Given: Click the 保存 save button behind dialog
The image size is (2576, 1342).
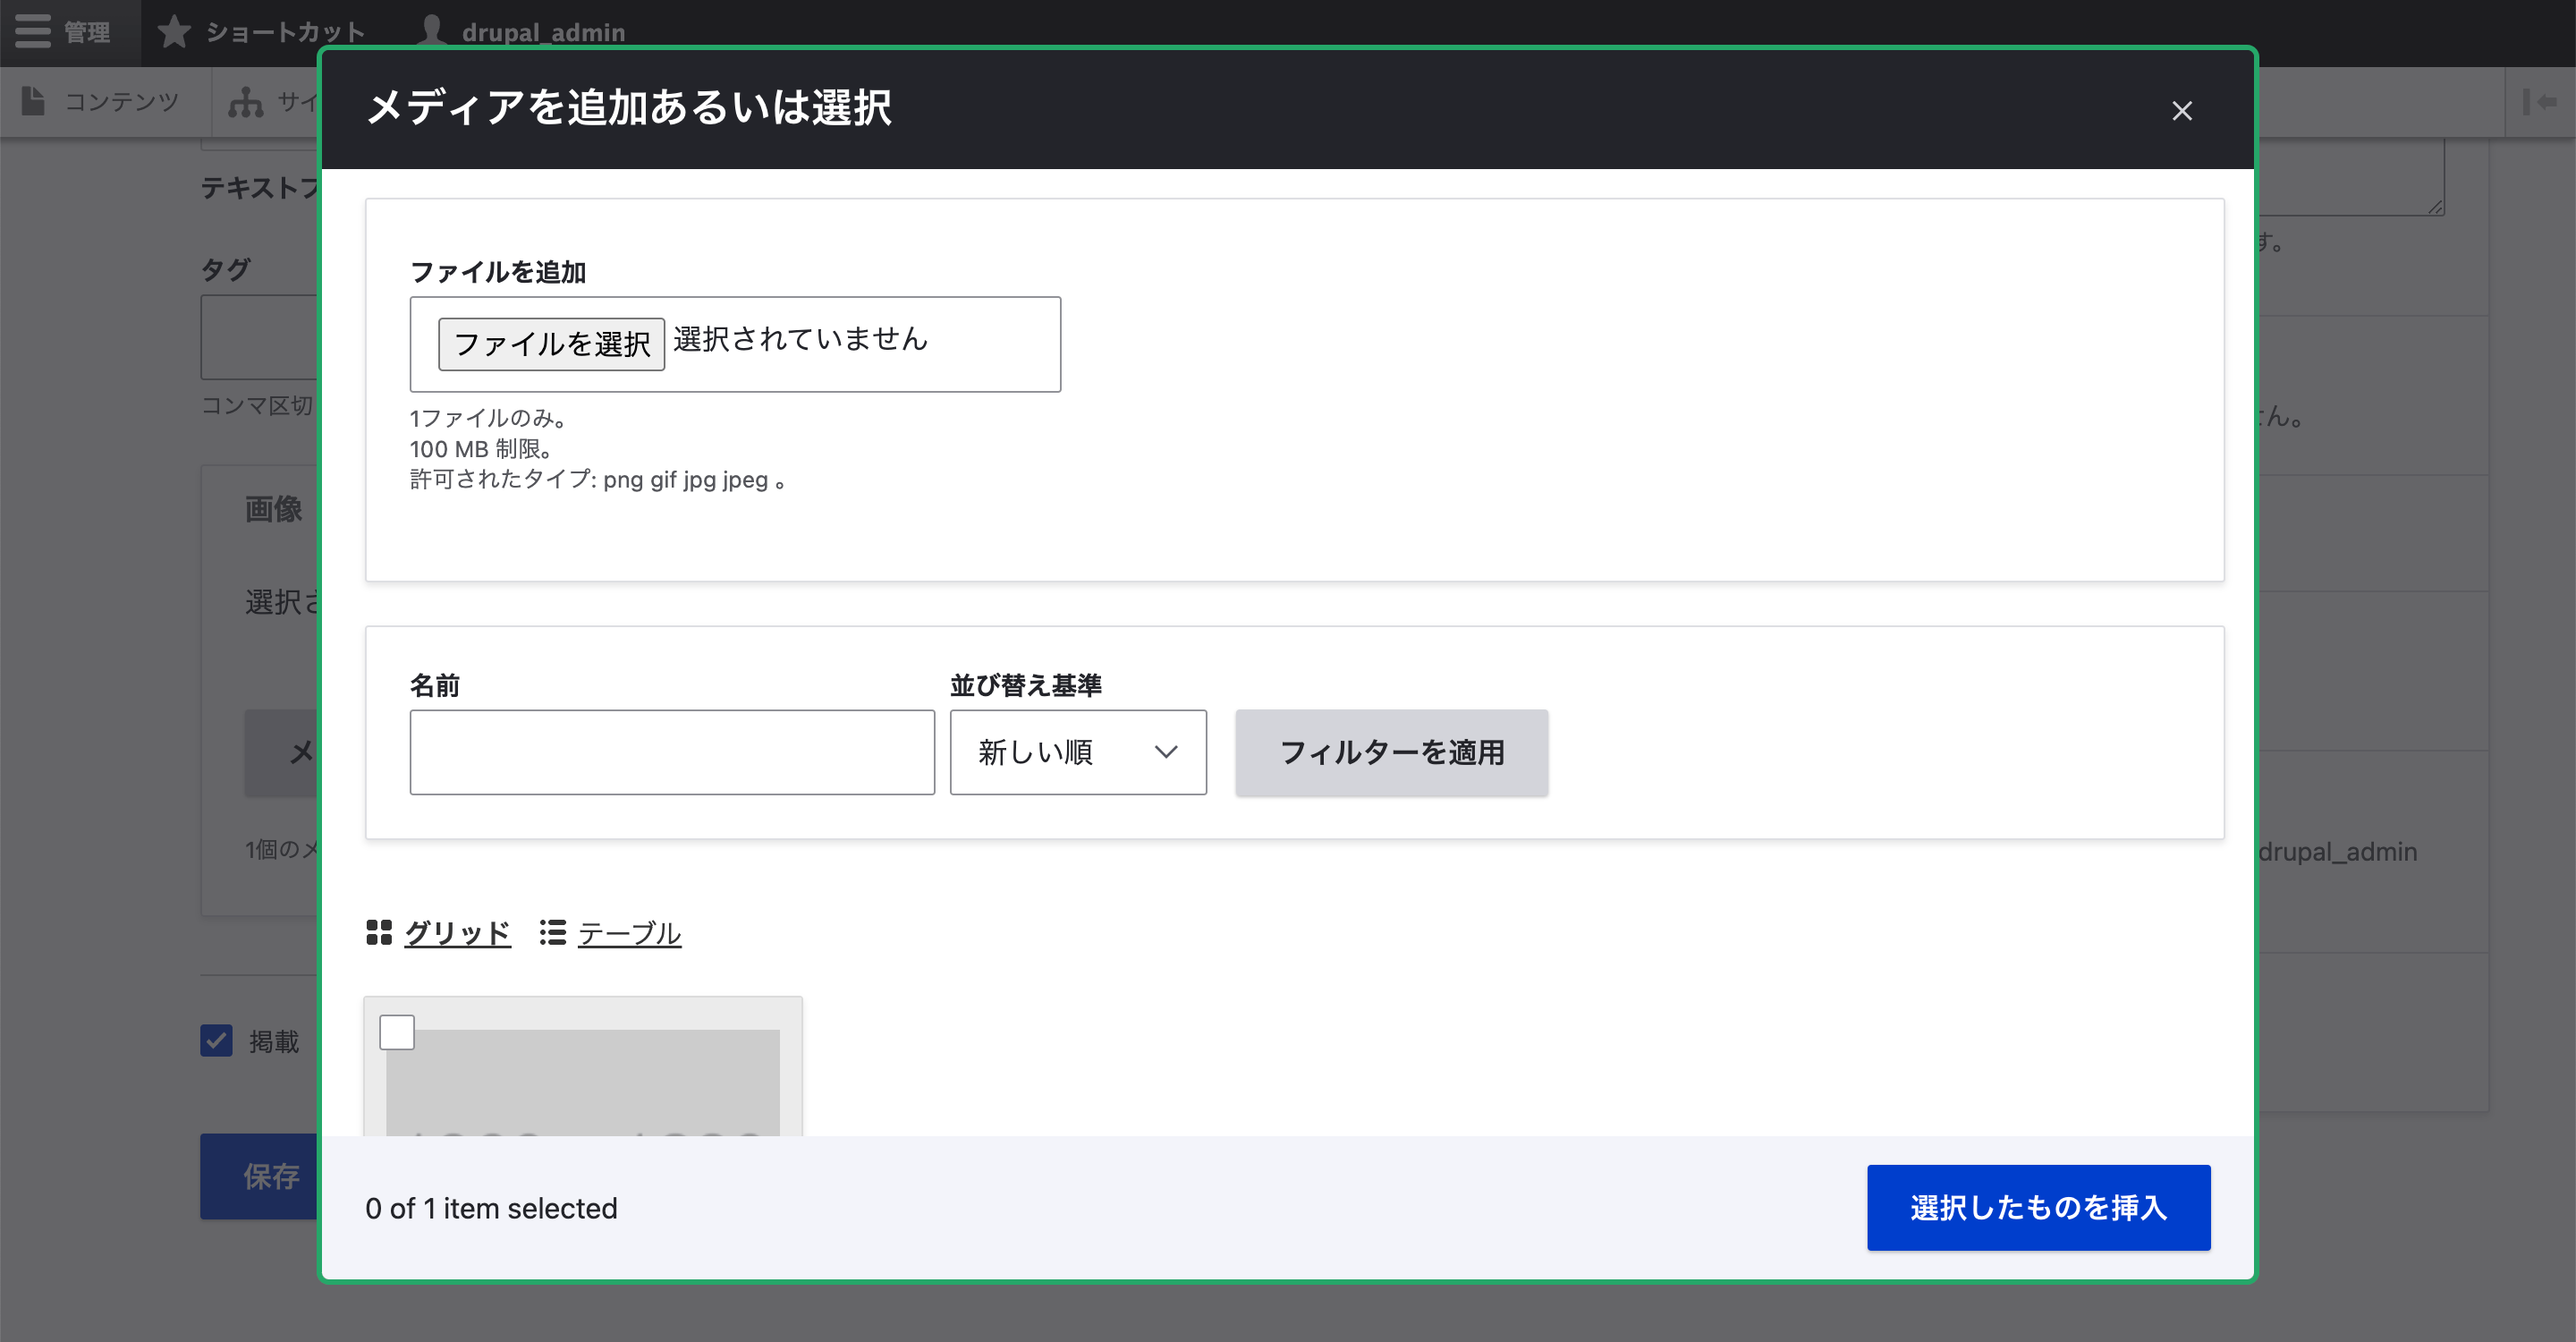Looking at the screenshot, I should [260, 1176].
